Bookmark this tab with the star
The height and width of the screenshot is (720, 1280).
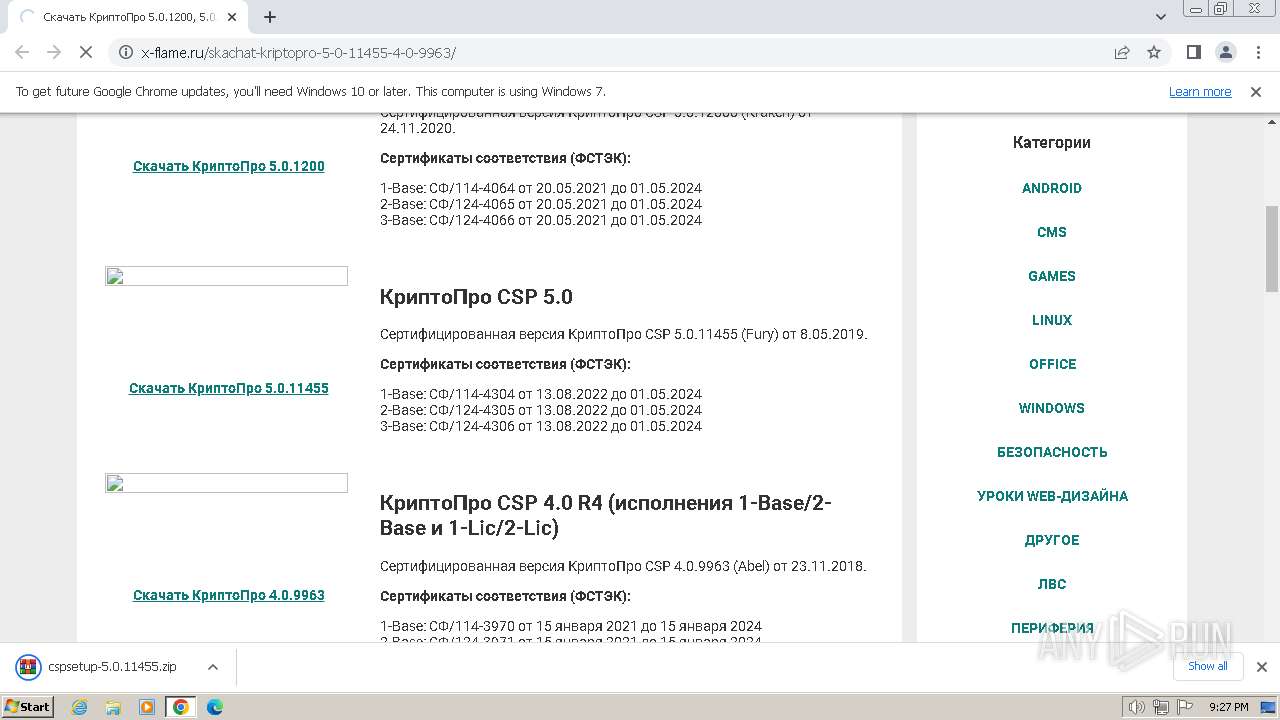(x=1154, y=52)
